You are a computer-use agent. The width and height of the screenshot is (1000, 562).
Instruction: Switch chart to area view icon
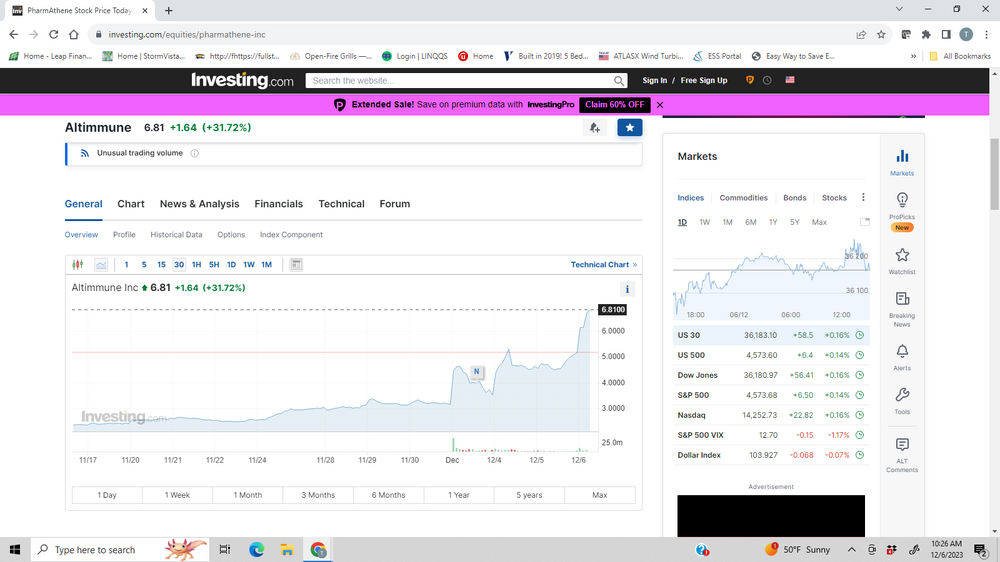tap(101, 265)
